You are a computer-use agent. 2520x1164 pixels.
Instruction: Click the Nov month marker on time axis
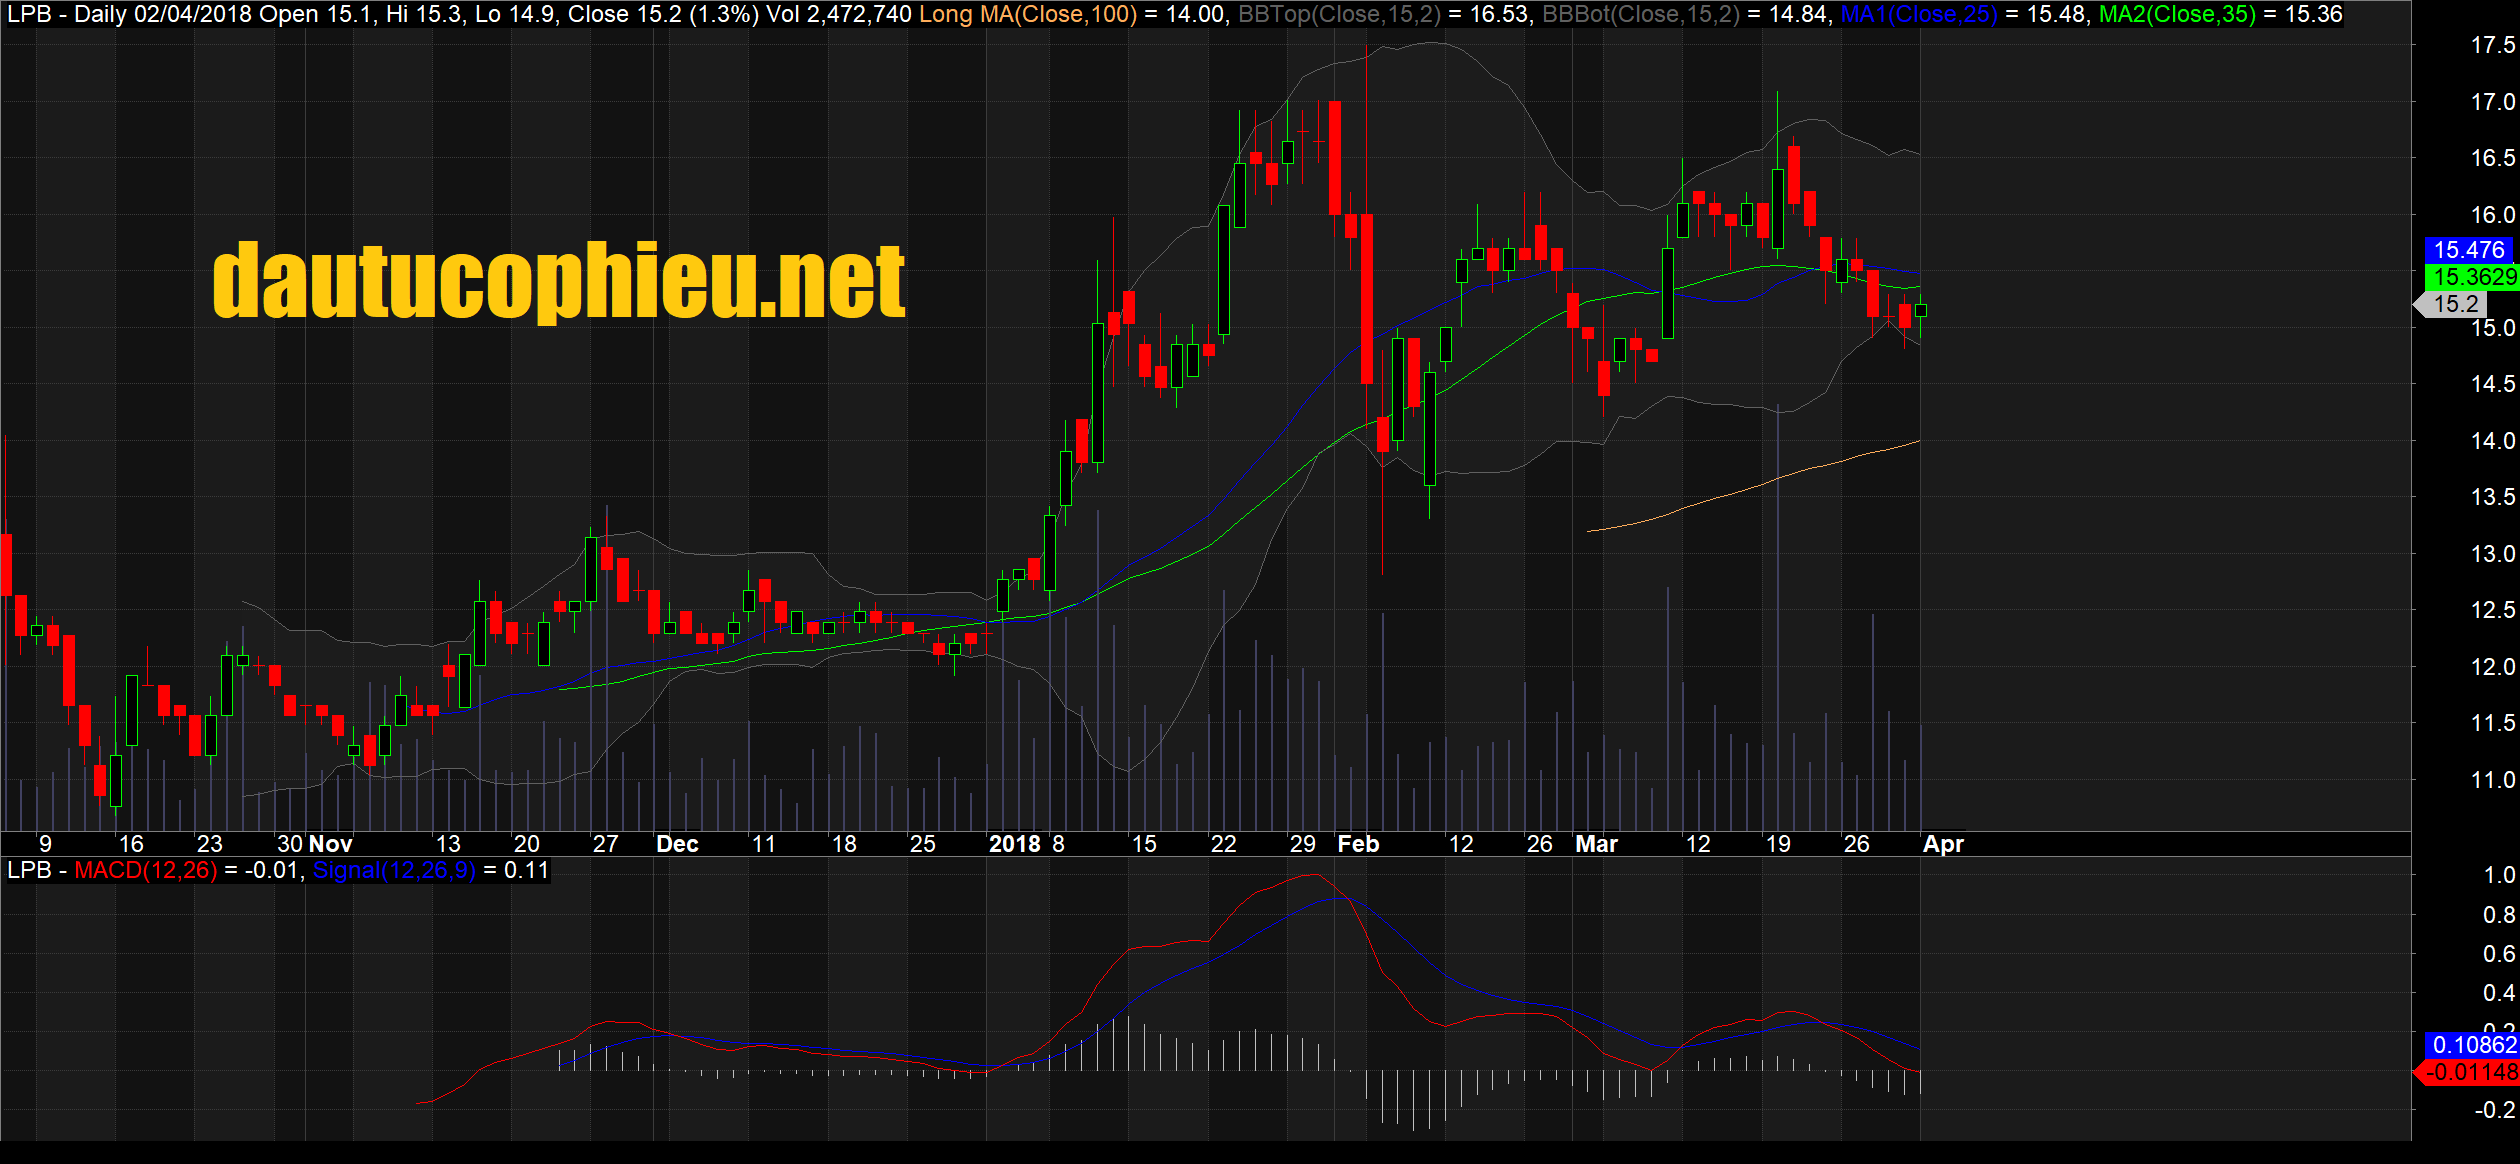[x=331, y=844]
